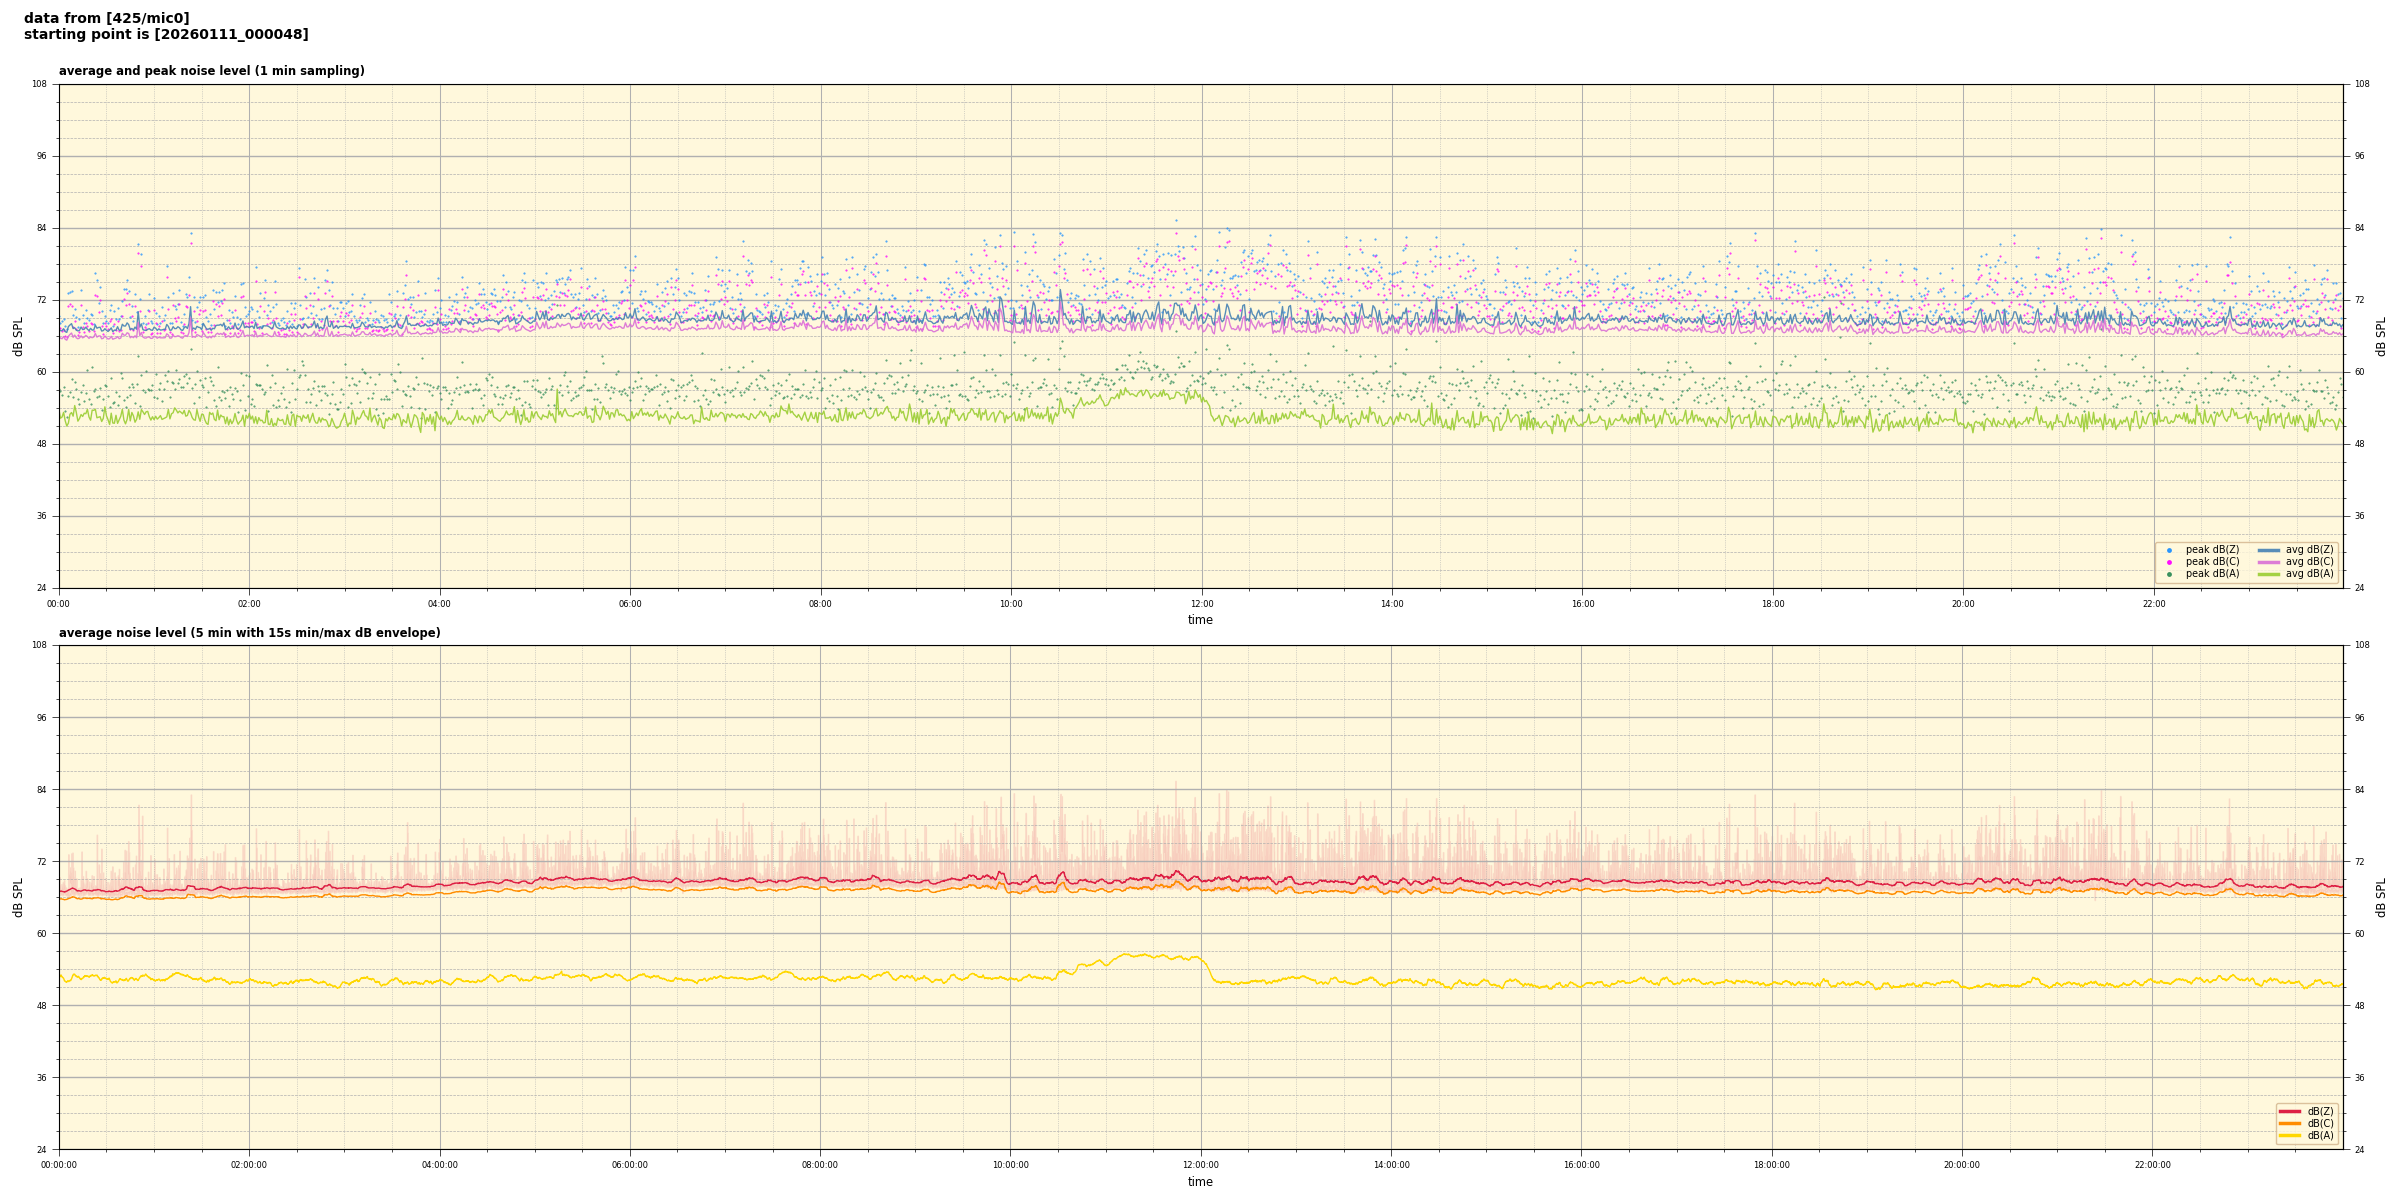Click the 'average and peak noise level' chart title
The width and height of the screenshot is (2400, 1200).
tap(212, 71)
